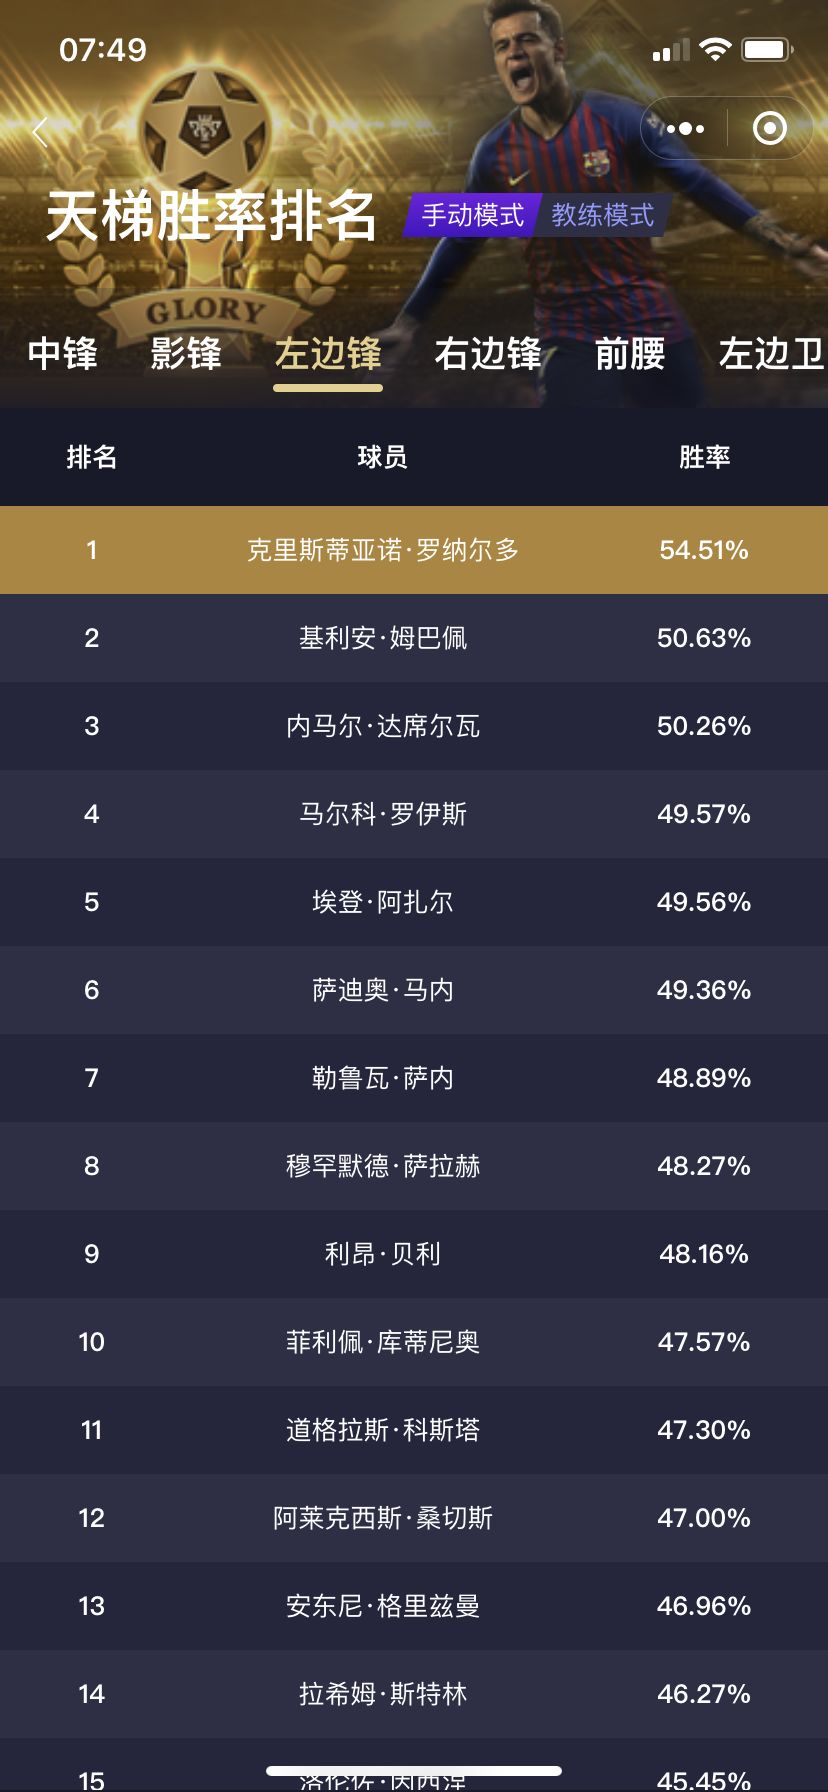Select the 影锋 position tab
Image resolution: width=828 pixels, height=1792 pixels.
[x=186, y=354]
